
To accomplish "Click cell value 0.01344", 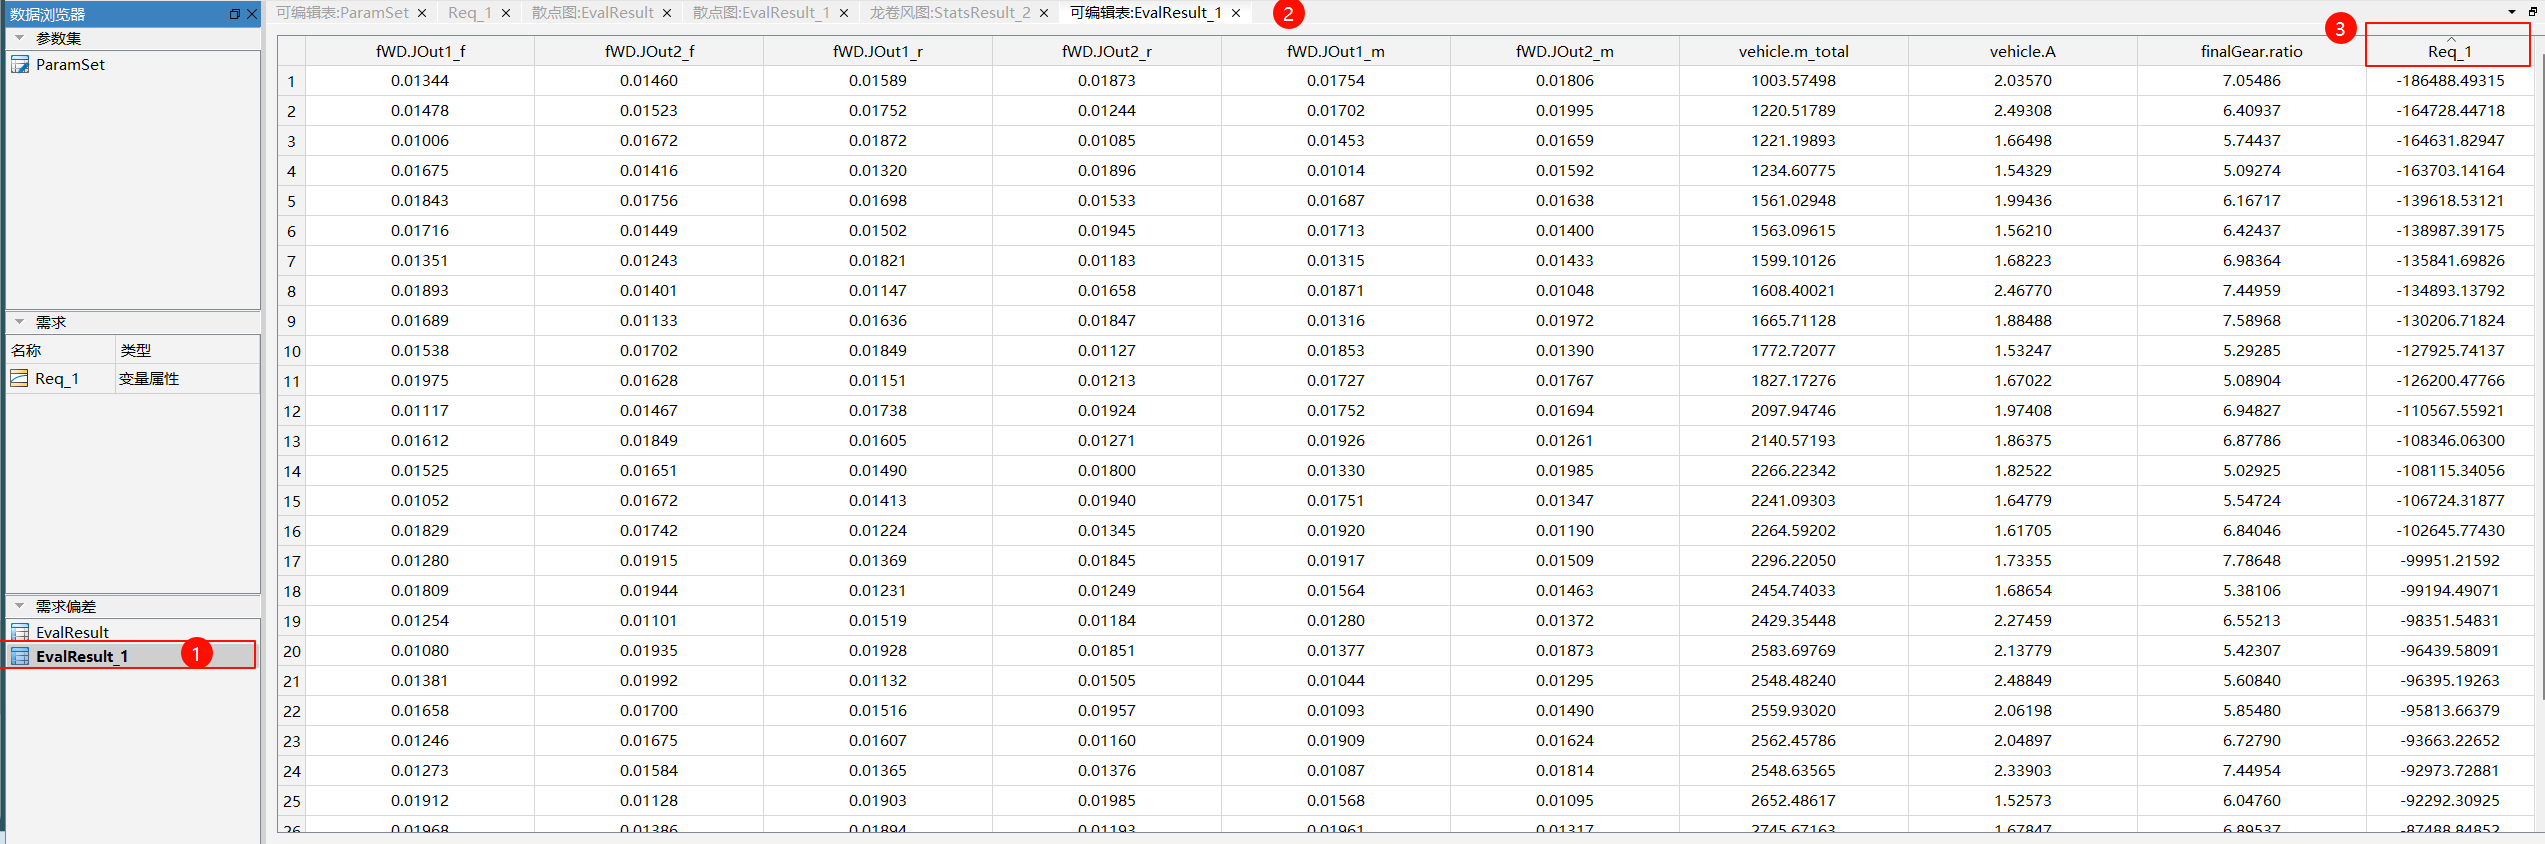I will pyautogui.click(x=420, y=80).
